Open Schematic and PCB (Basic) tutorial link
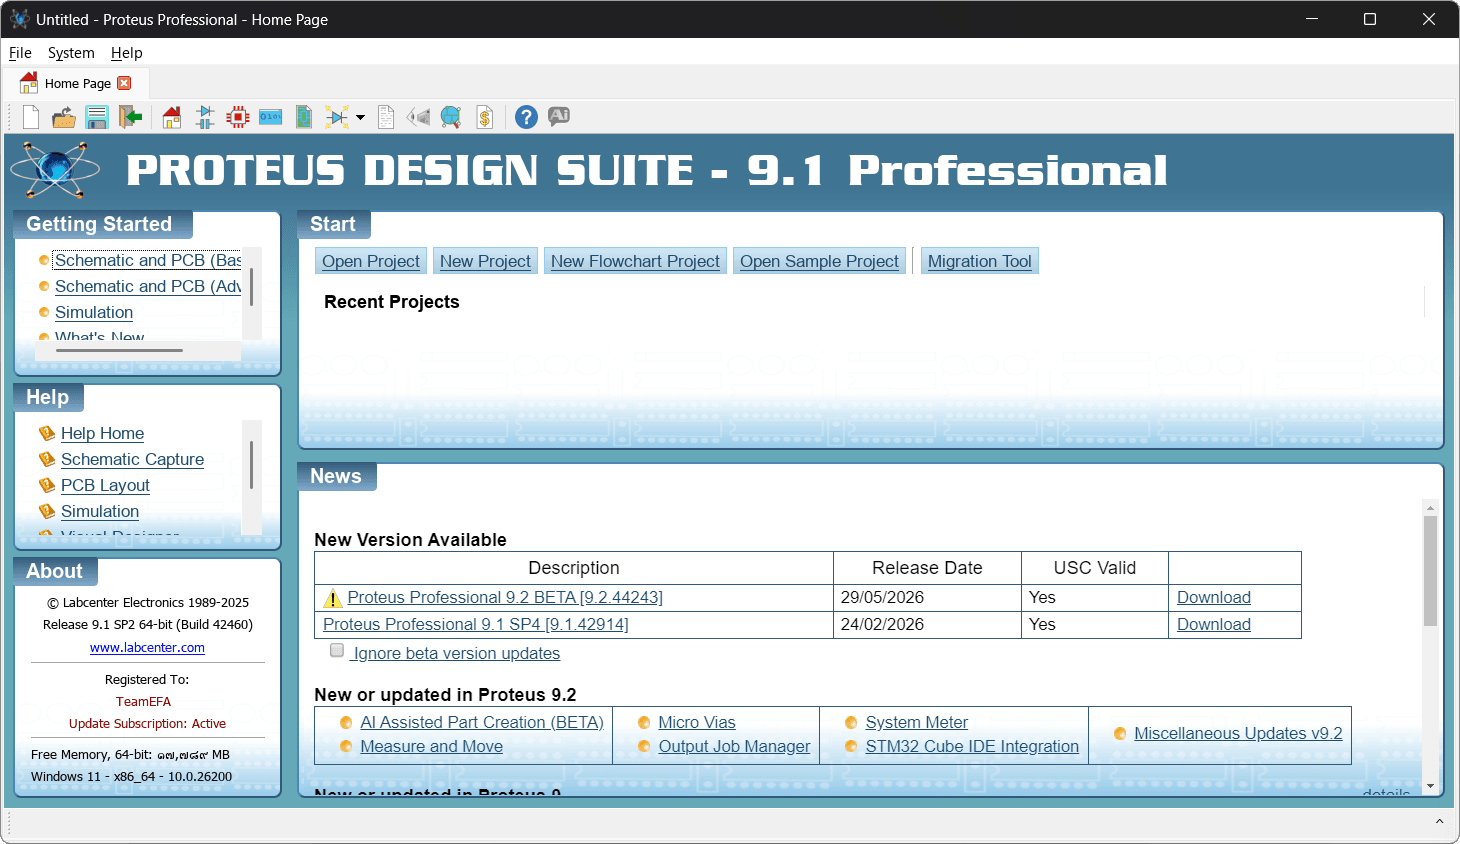 (148, 260)
